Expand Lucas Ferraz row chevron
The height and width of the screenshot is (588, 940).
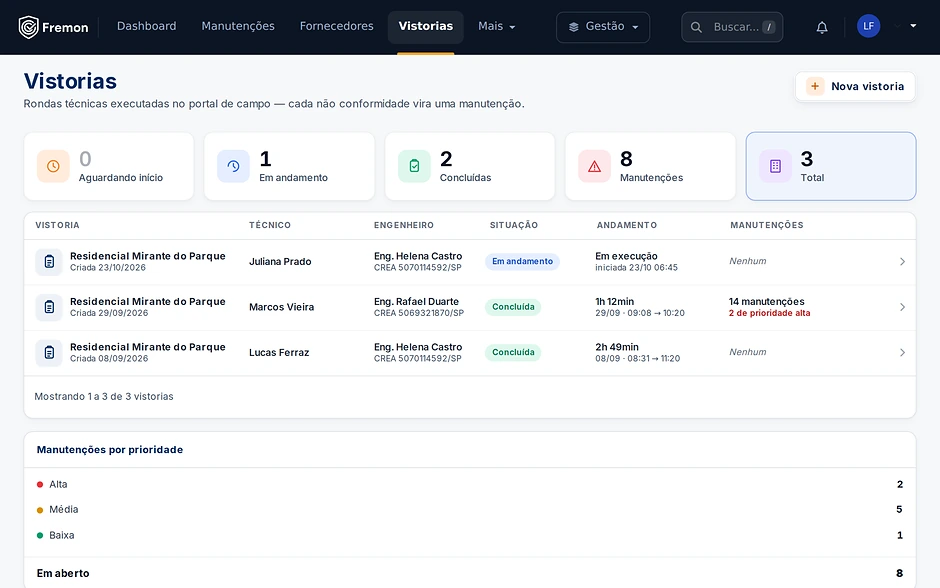tap(902, 353)
